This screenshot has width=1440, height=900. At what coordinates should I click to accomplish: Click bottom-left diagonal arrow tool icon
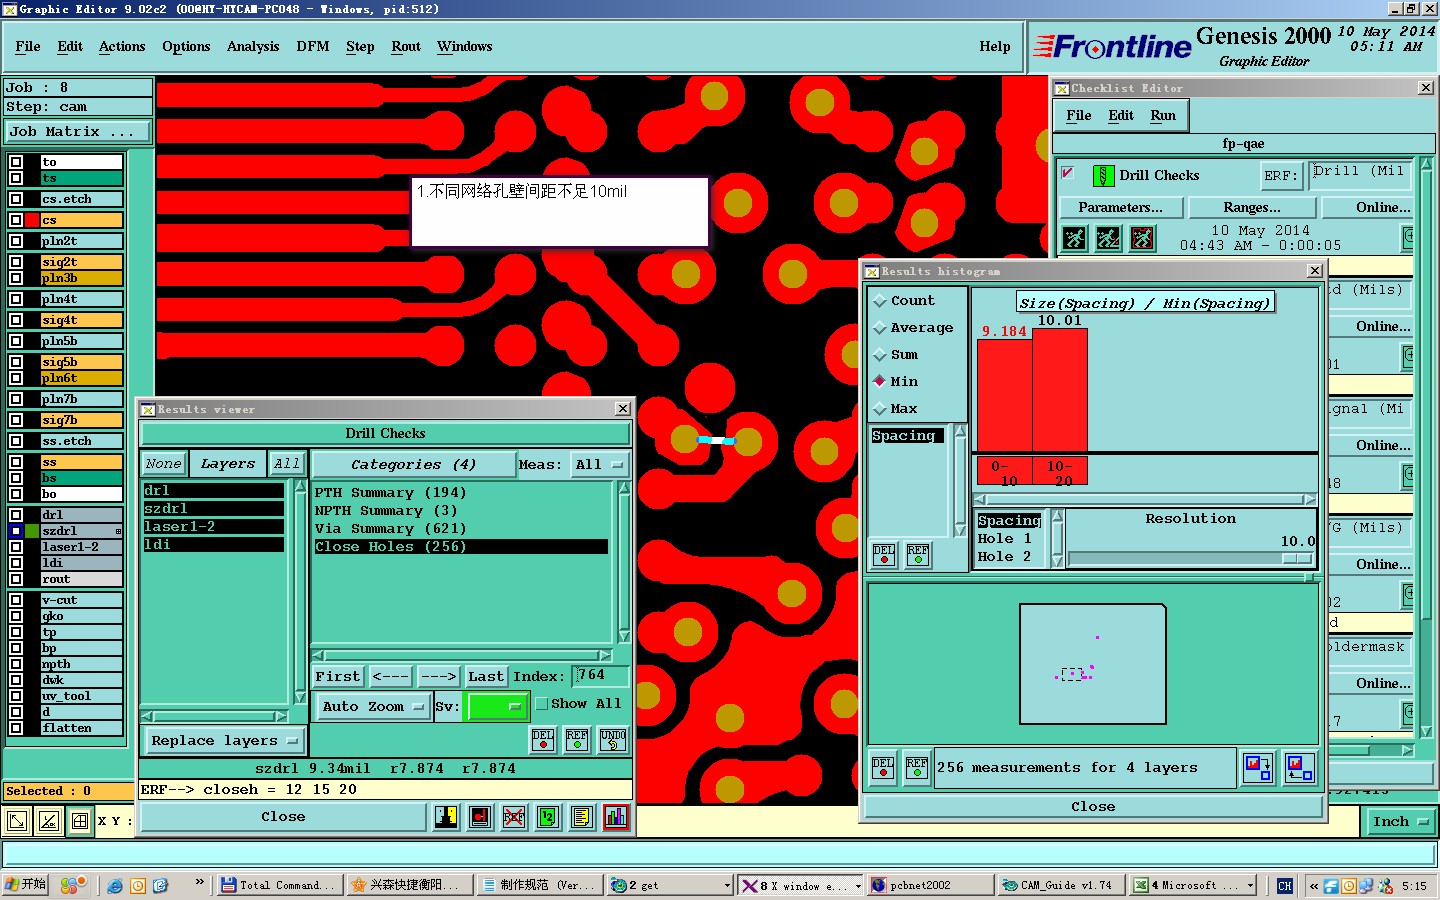click(x=17, y=822)
